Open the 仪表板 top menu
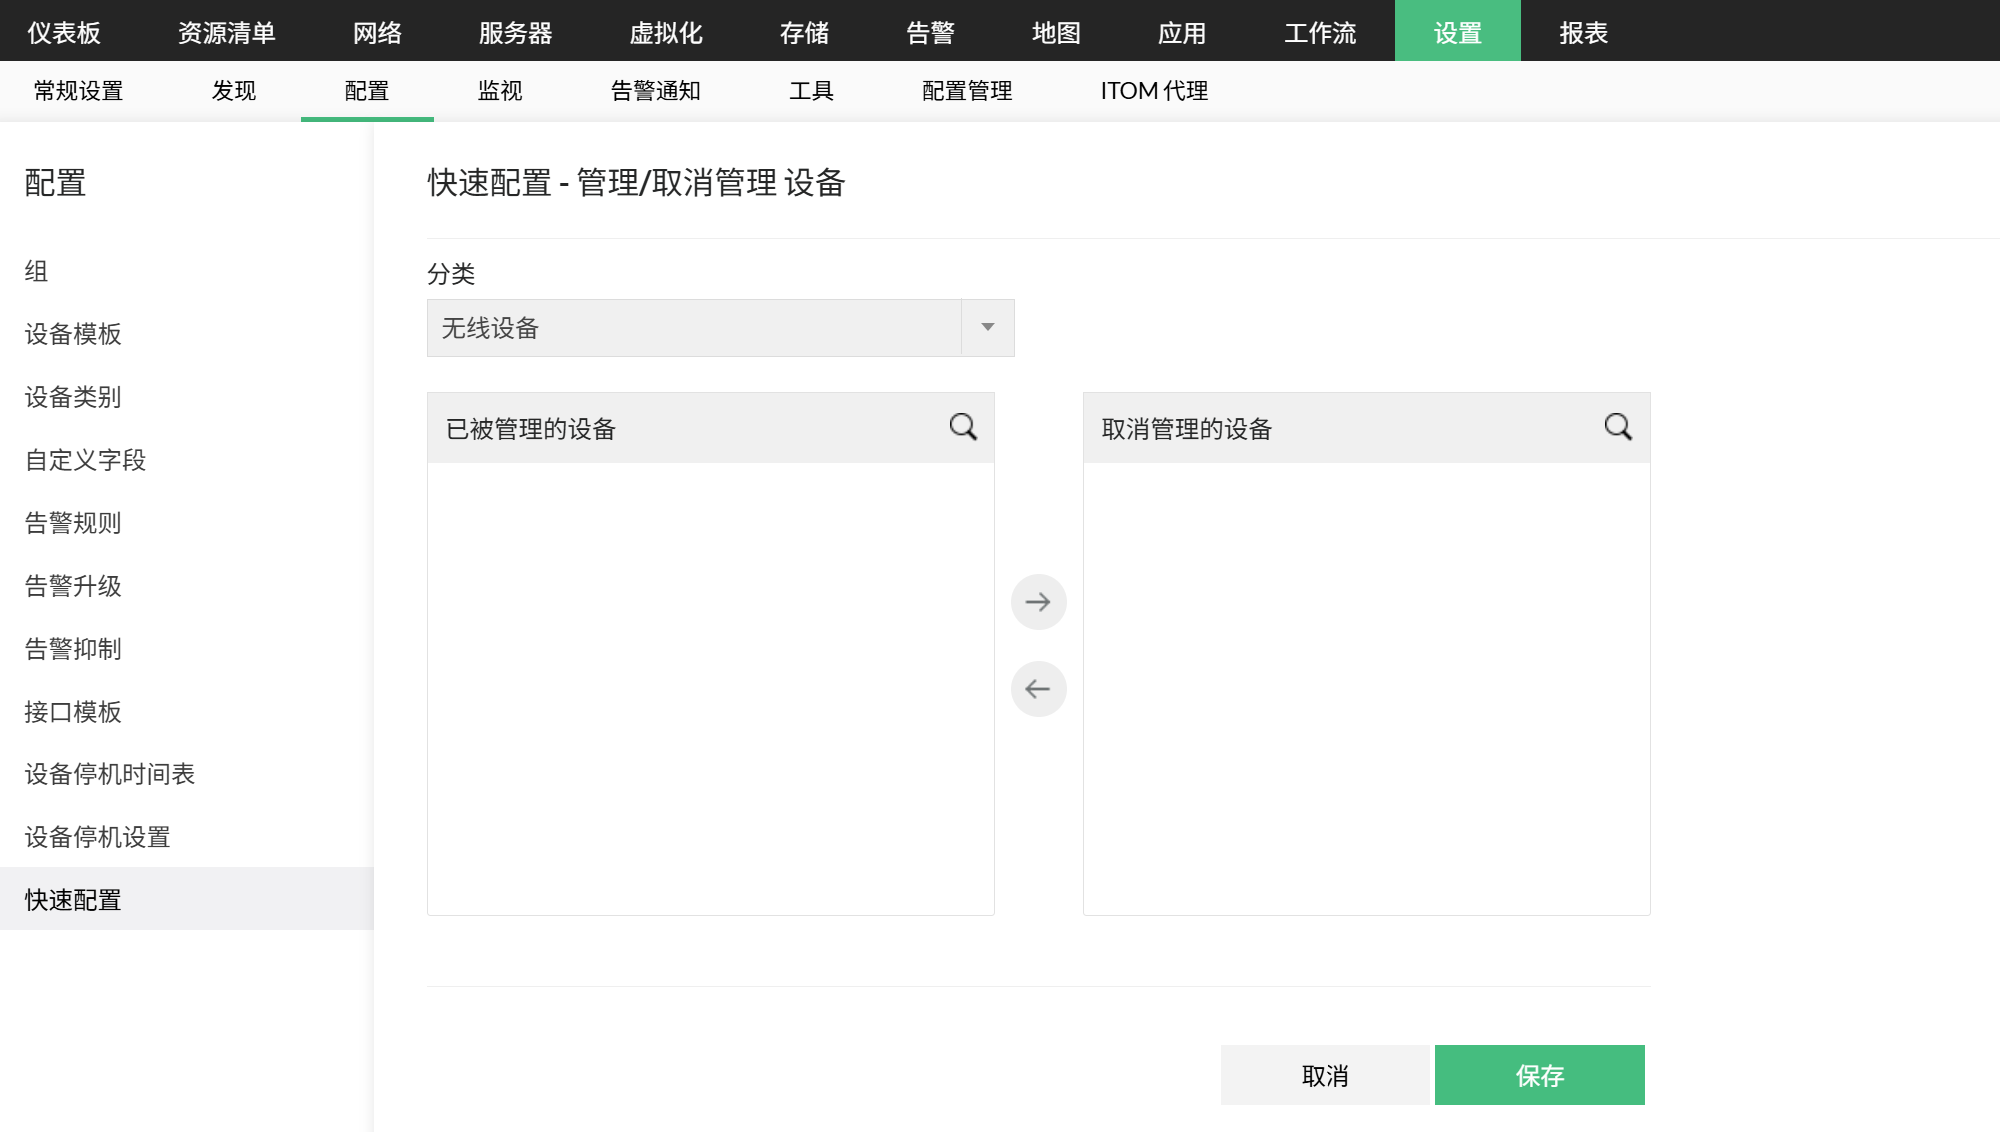The image size is (2000, 1132). pos(64,32)
